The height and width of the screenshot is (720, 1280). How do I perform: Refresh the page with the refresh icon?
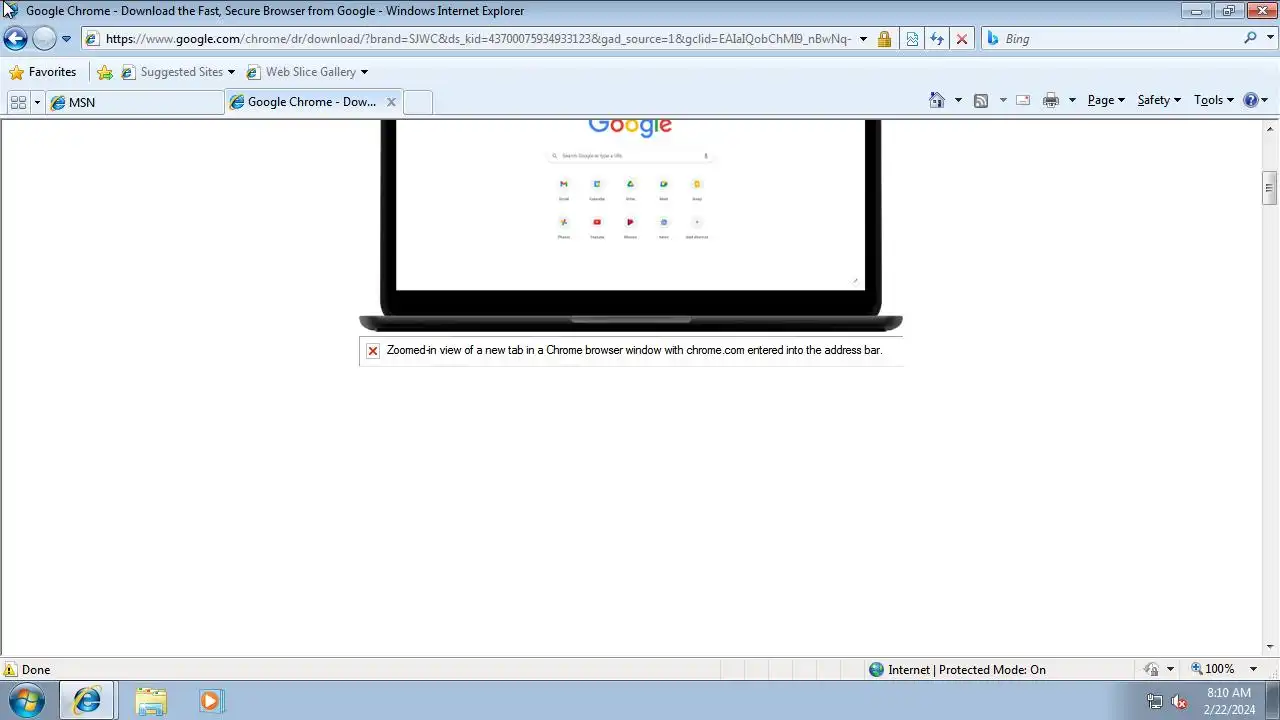(x=937, y=39)
